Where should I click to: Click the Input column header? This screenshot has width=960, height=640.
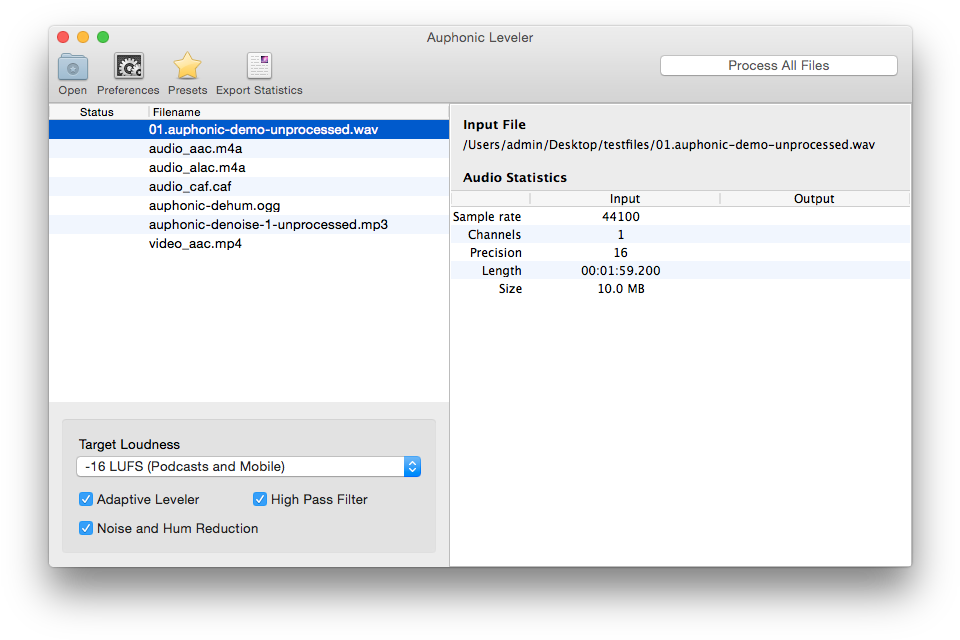point(624,198)
